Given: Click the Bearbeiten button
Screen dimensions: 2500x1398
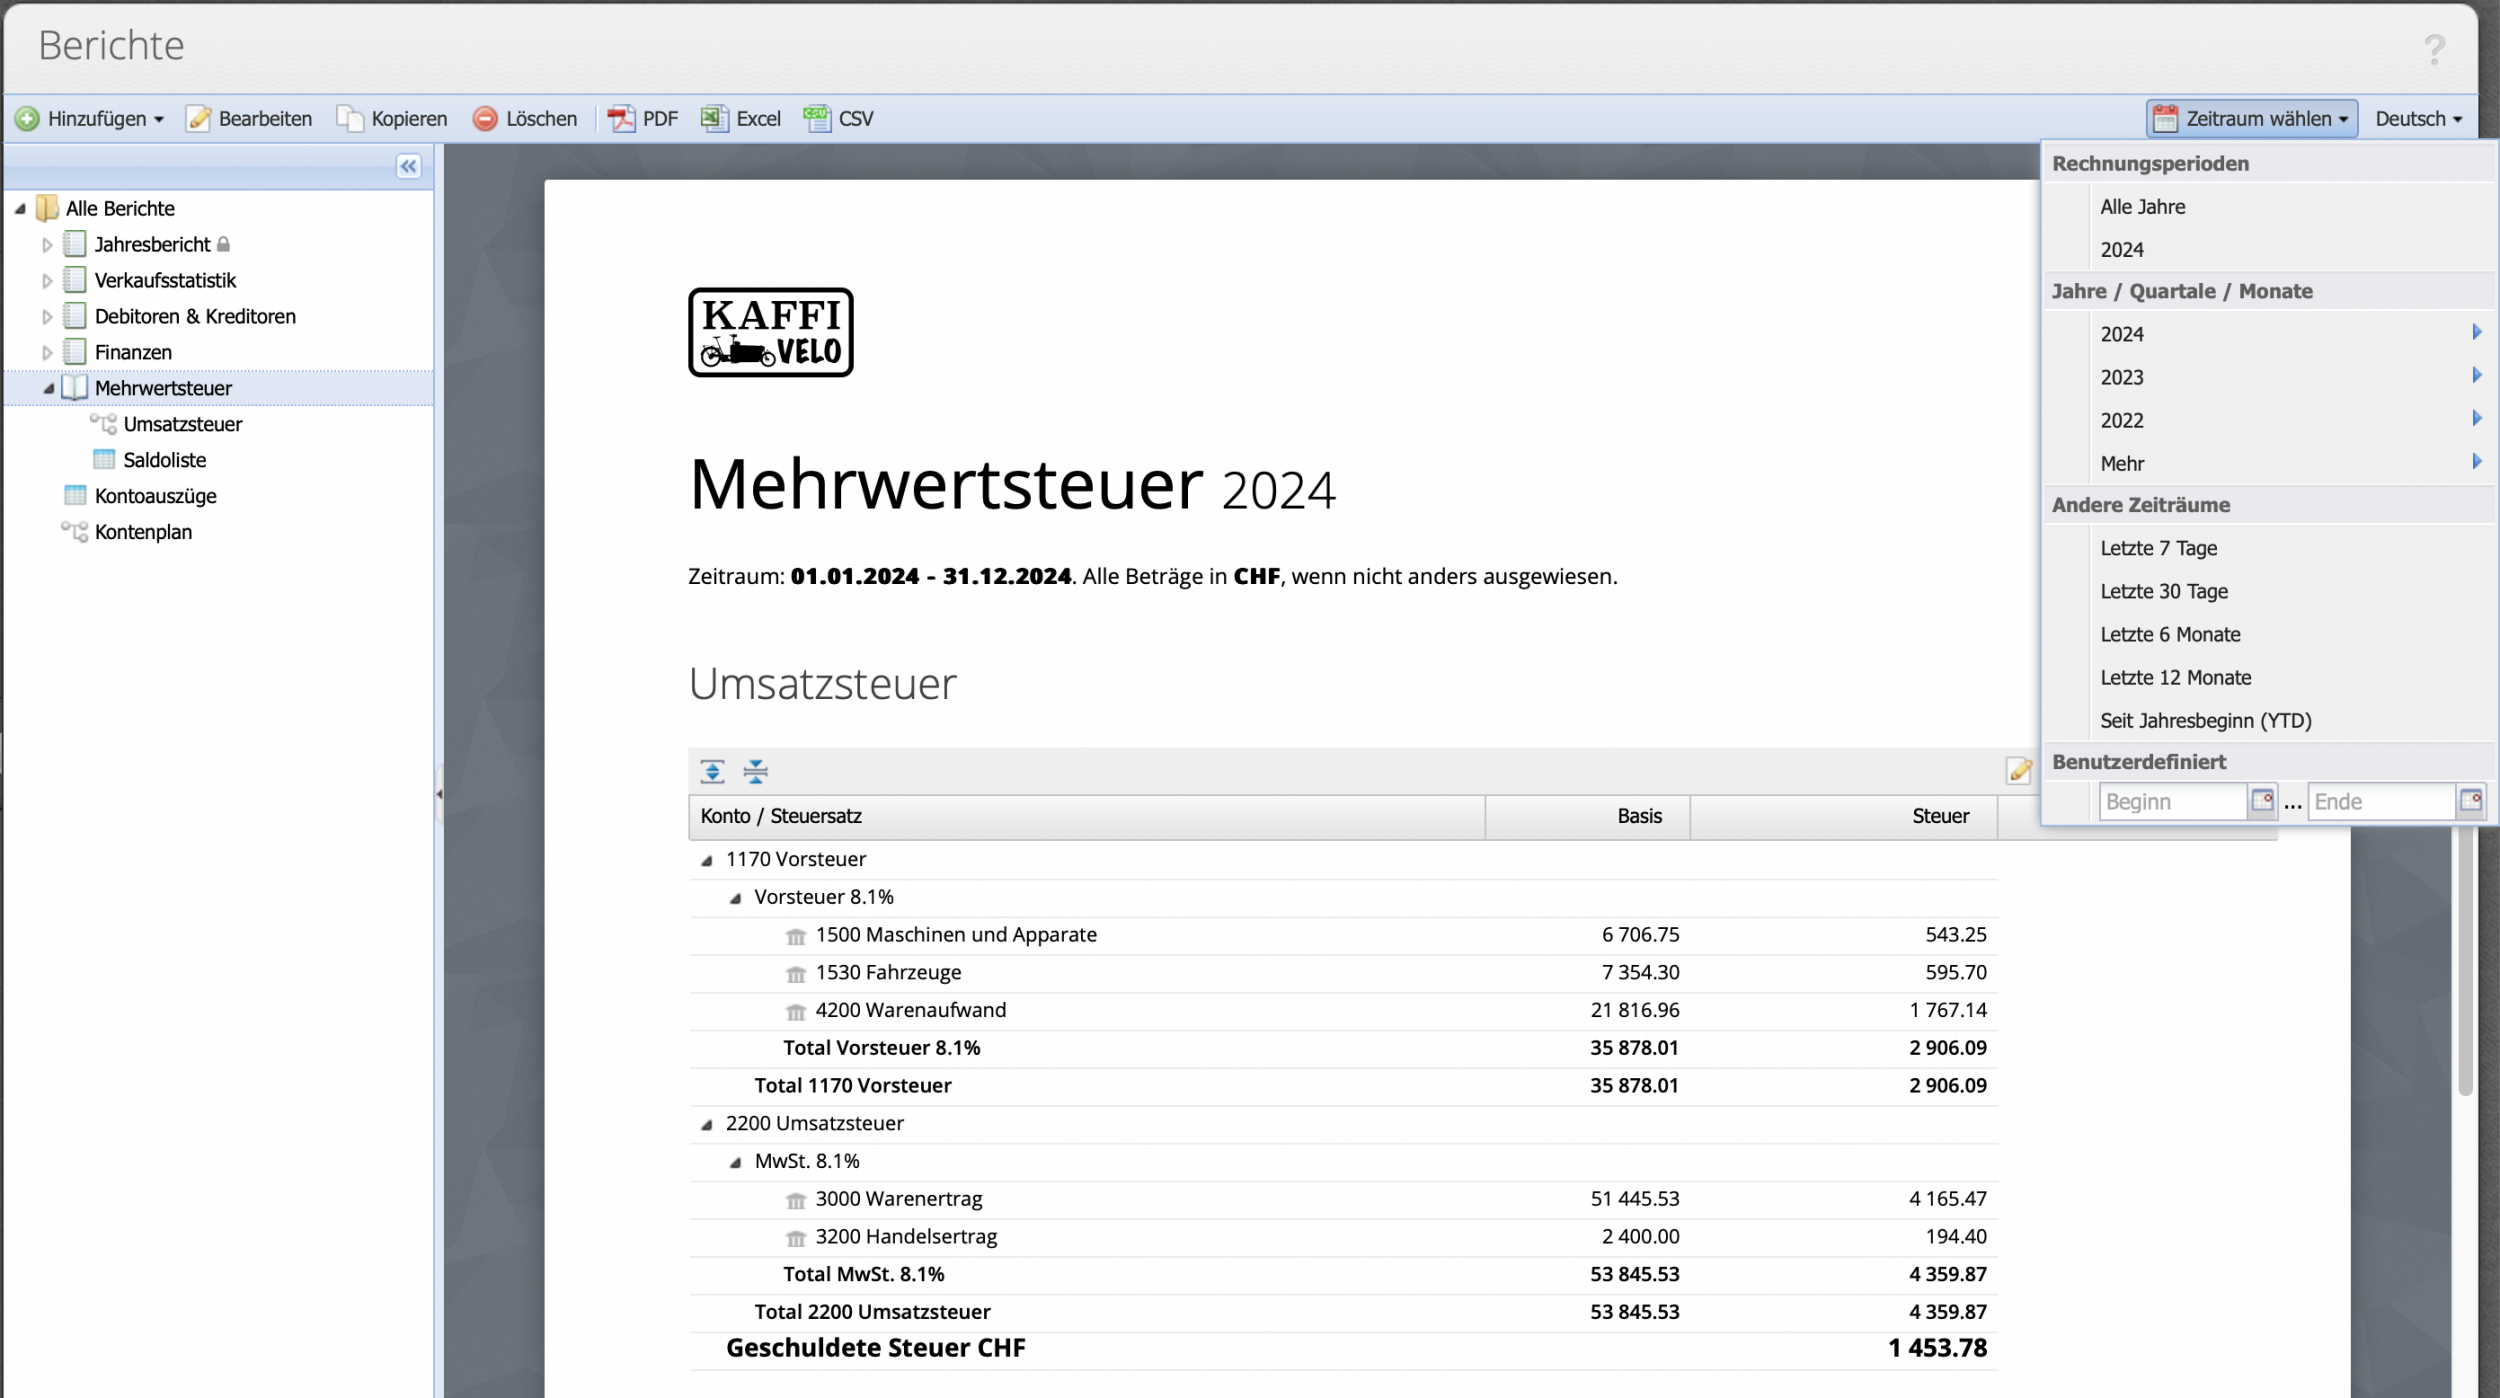Looking at the screenshot, I should point(249,119).
